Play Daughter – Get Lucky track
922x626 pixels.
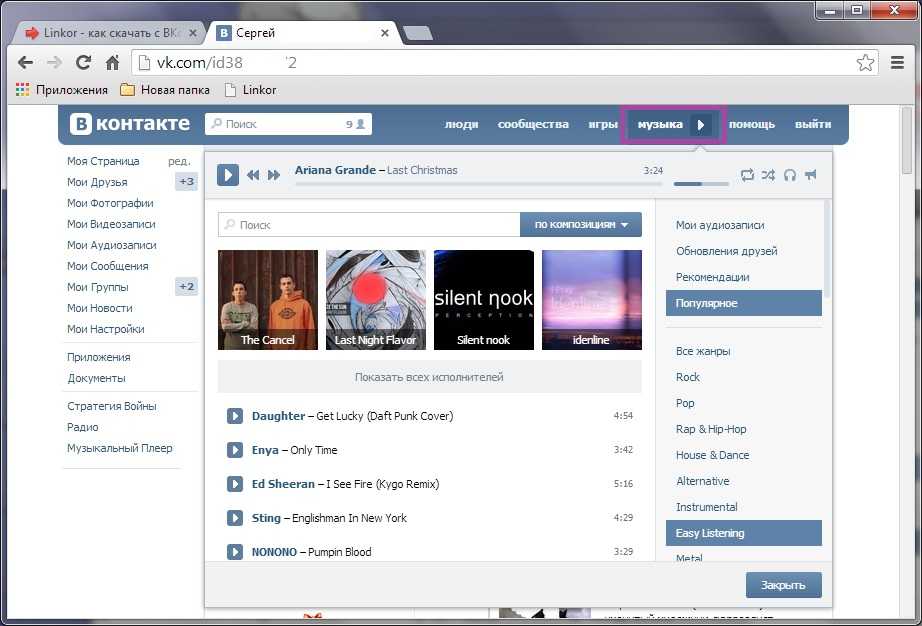[235, 416]
